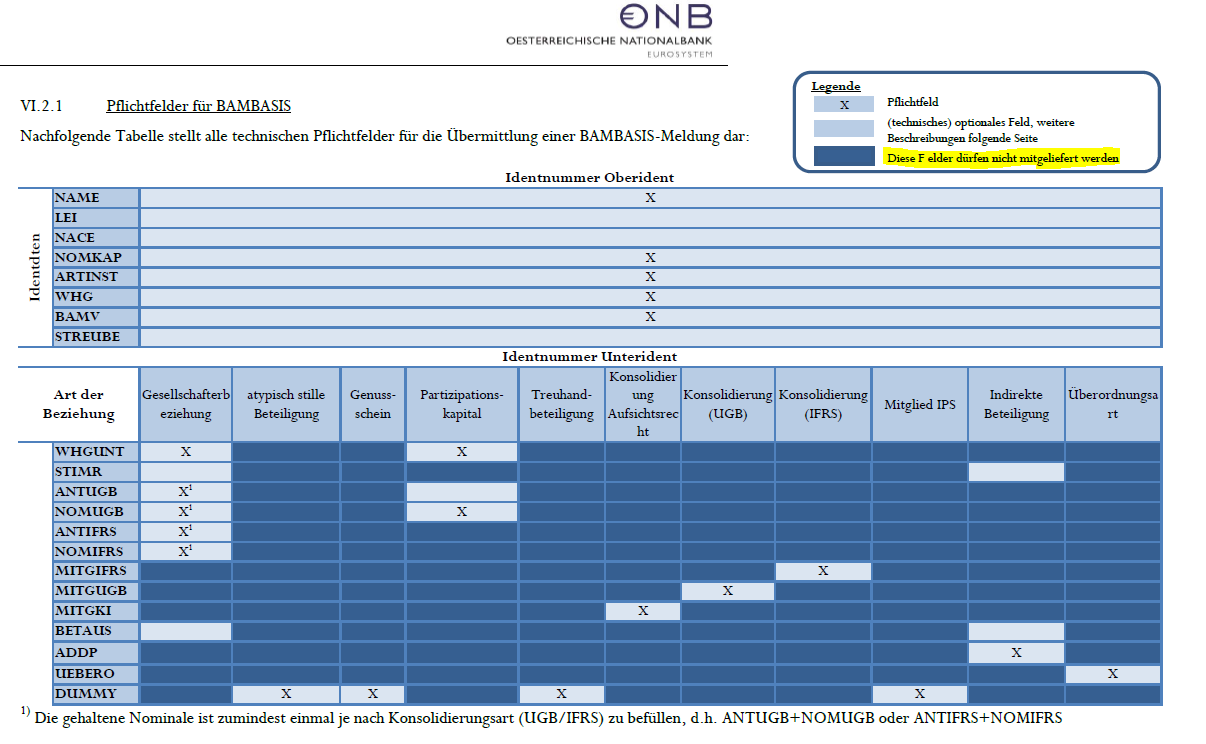Click the X in DUMMY row under Genuss-schein

coord(373,694)
